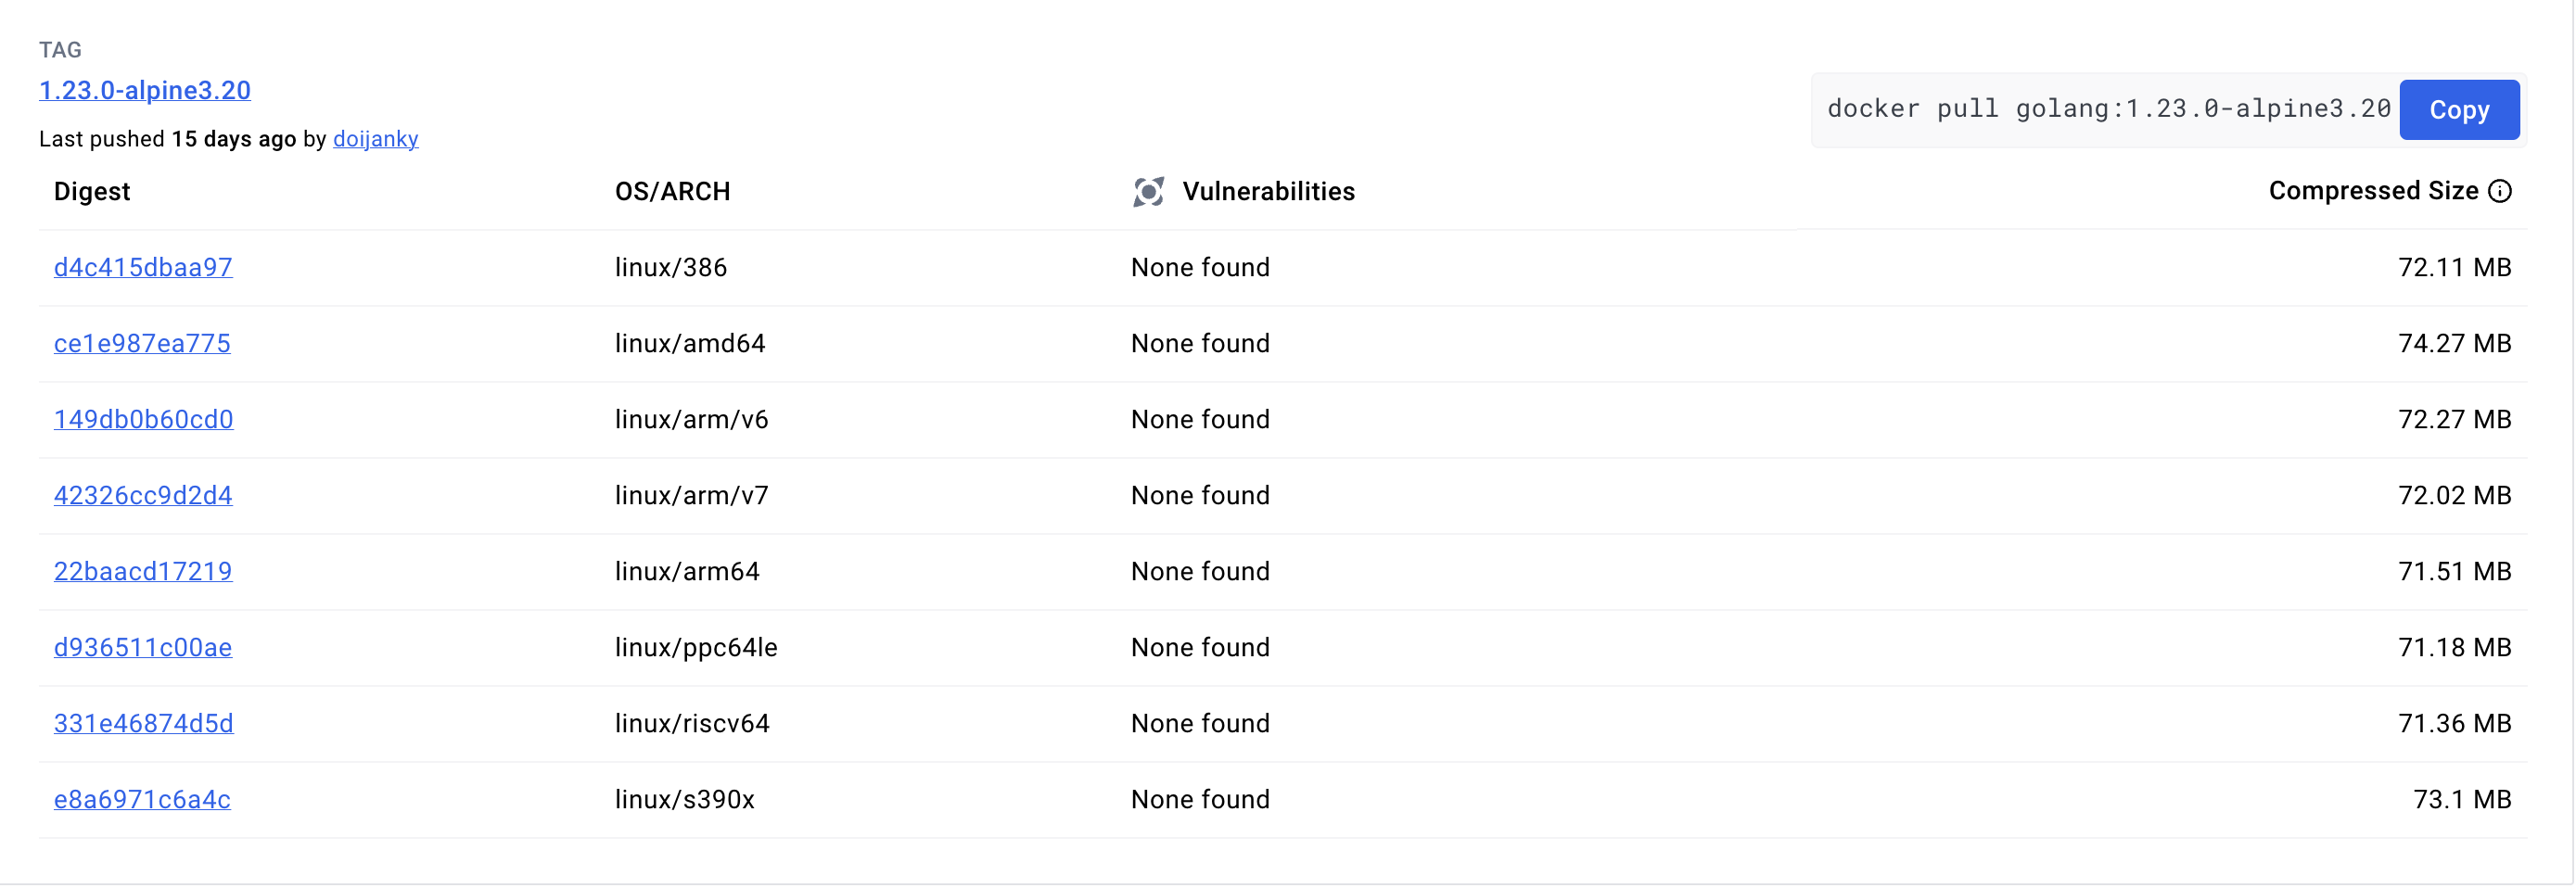Image resolution: width=2576 pixels, height=888 pixels.
Task: Open digest d4c415dbaa97 for linux/386
Action: [143, 267]
